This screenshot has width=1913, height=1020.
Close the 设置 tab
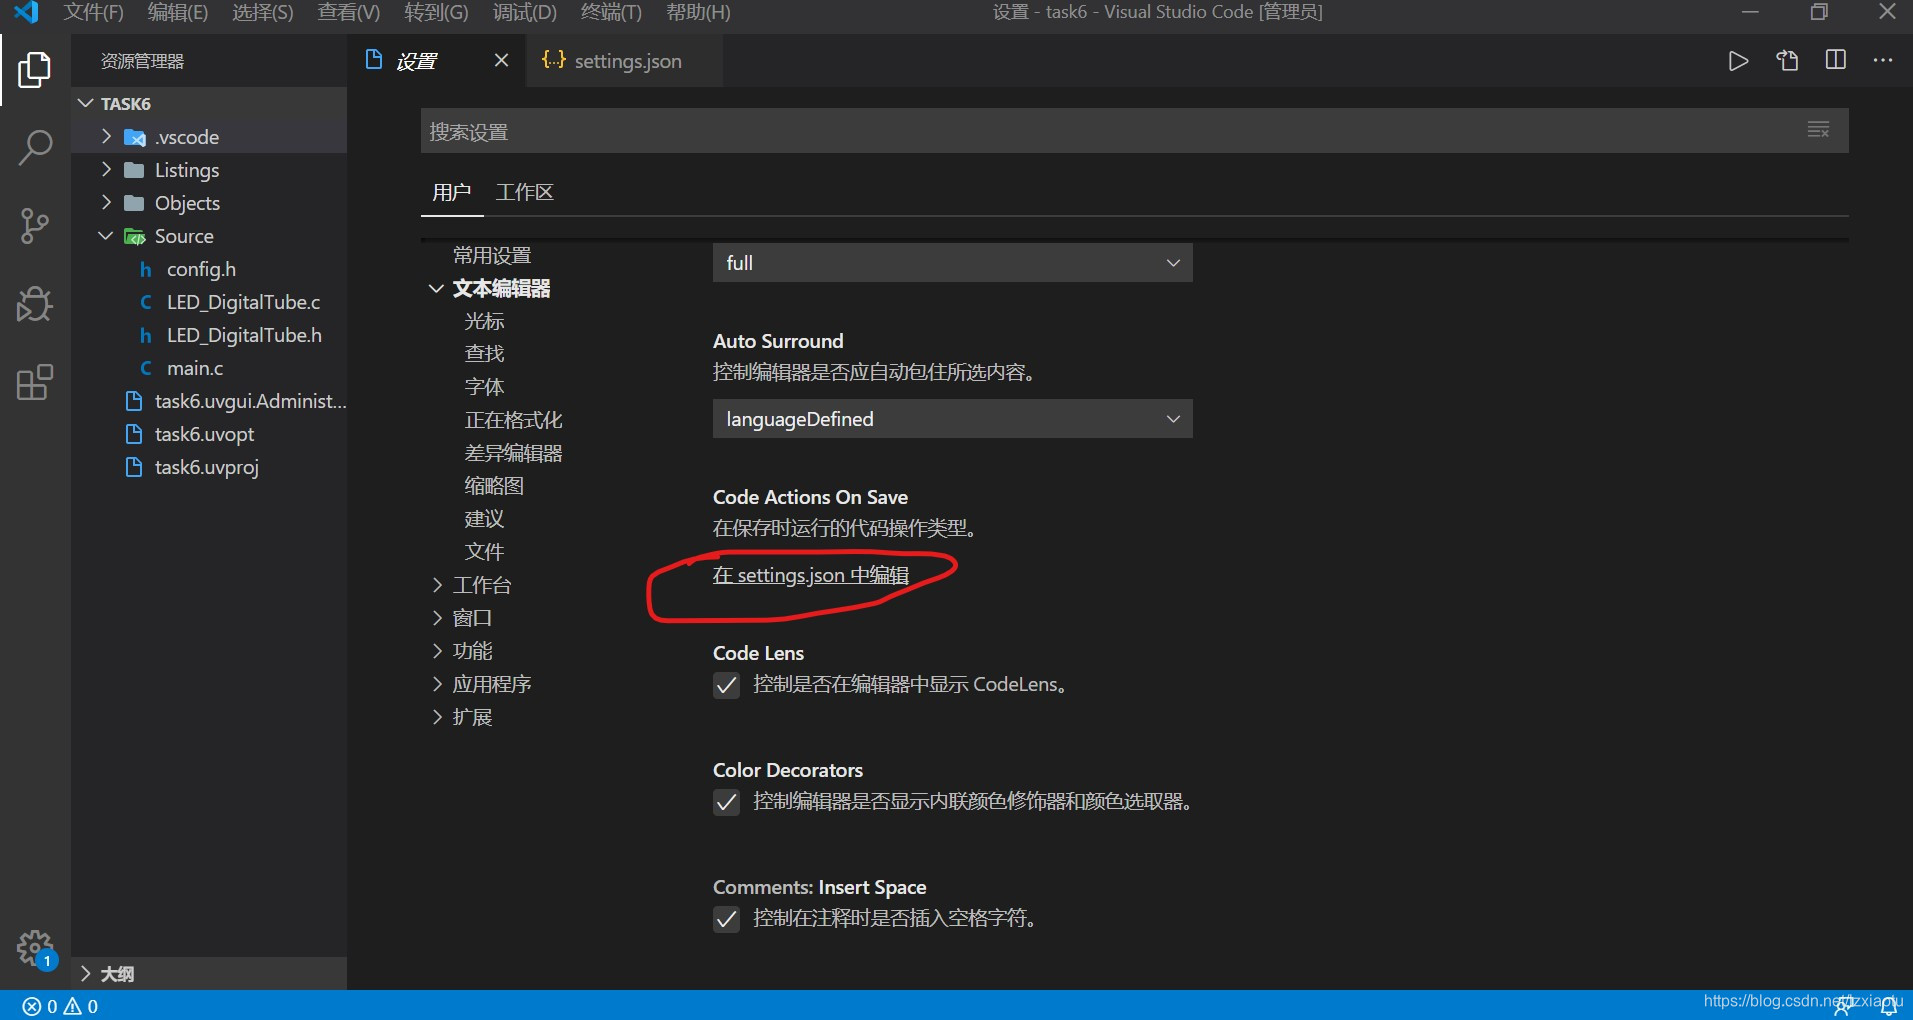tap(501, 60)
